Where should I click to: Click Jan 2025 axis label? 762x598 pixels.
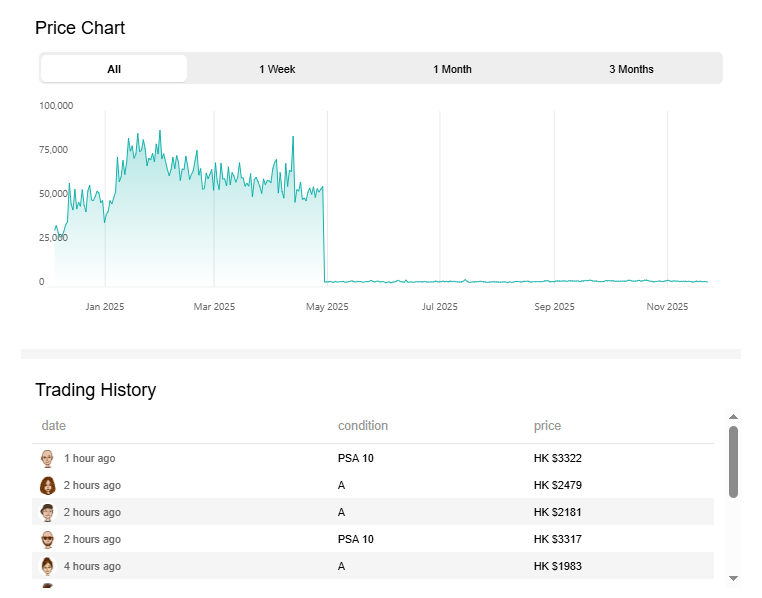coord(104,307)
